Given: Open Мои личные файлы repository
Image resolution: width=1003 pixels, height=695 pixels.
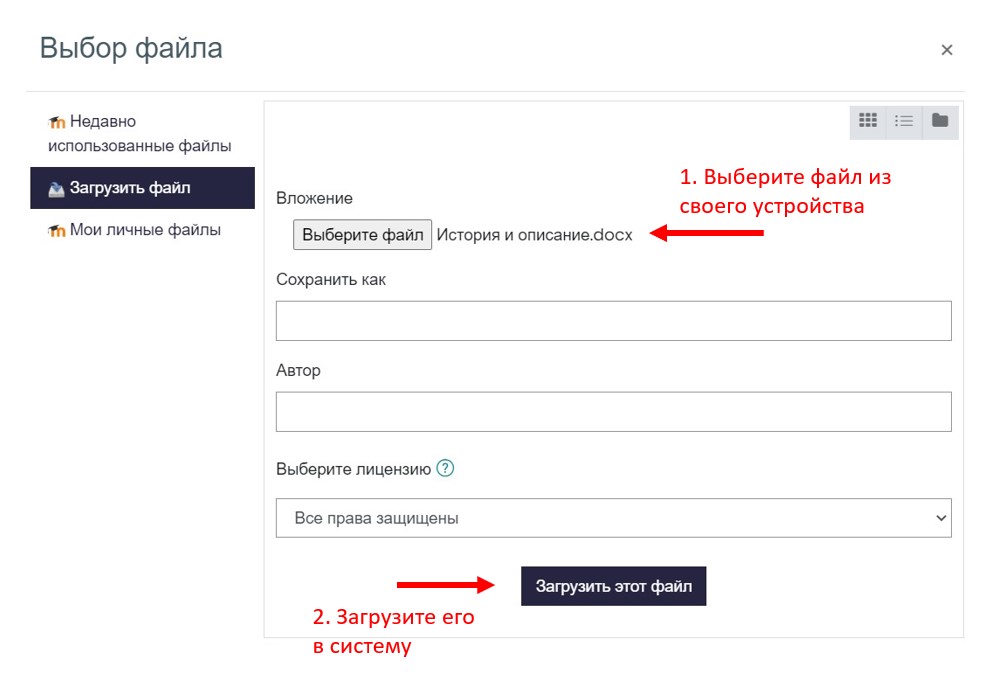Looking at the screenshot, I should 142,230.
